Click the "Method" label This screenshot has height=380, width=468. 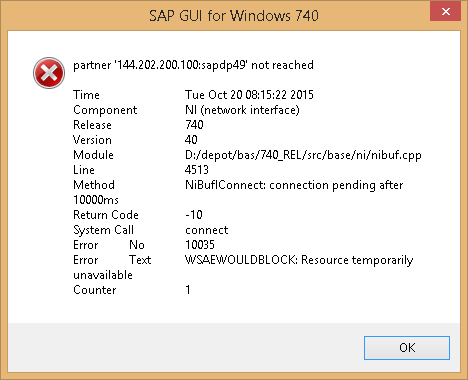[94, 185]
